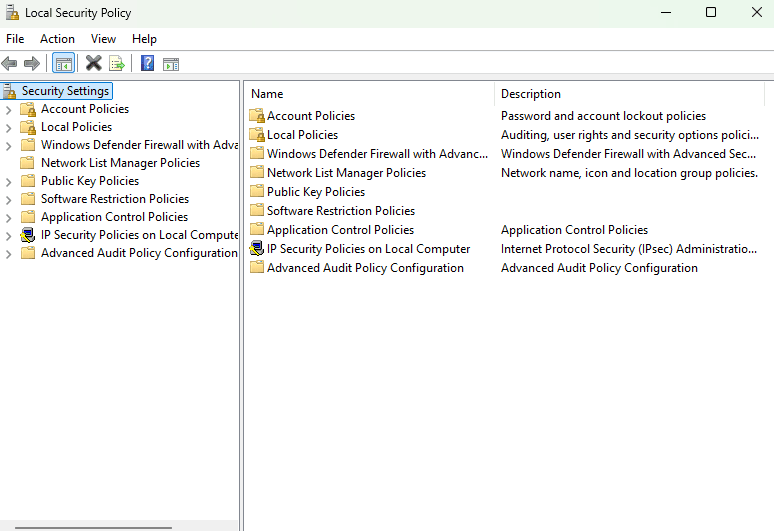Select Windows Defender Firewall name in list
Screen dimensions: 774x531
378,154
